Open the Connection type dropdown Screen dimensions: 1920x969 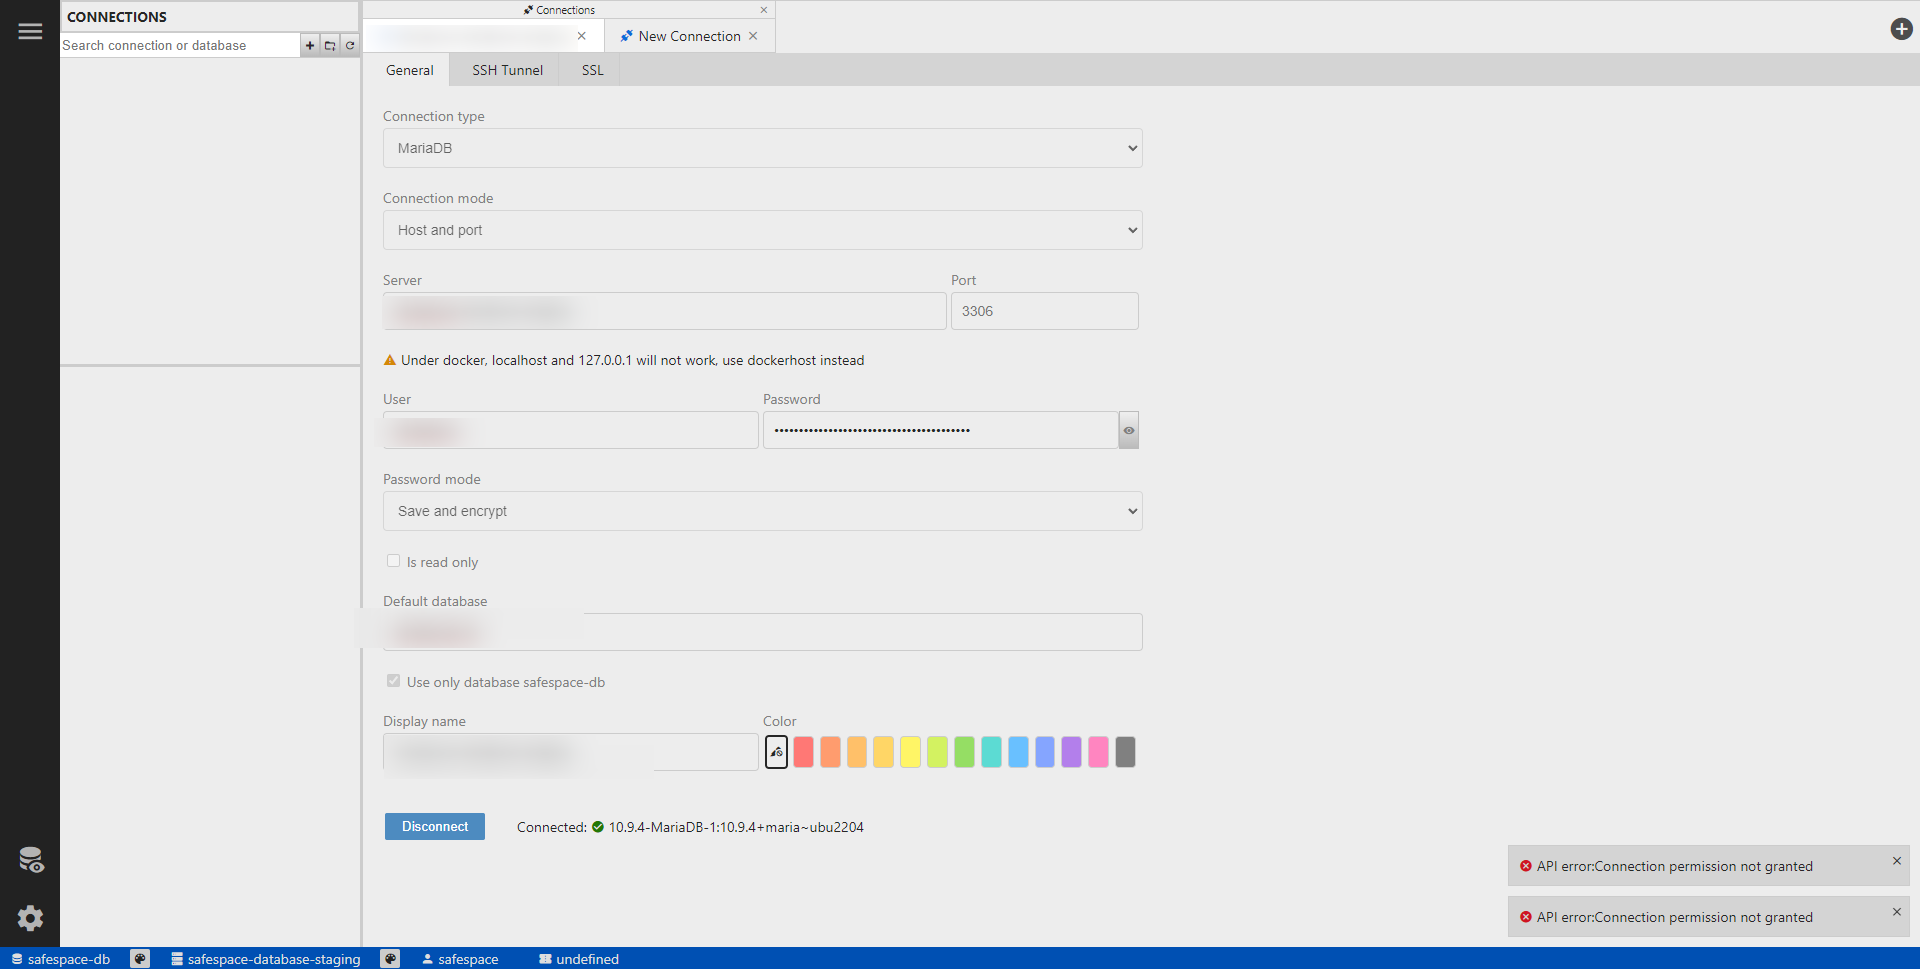pos(762,148)
